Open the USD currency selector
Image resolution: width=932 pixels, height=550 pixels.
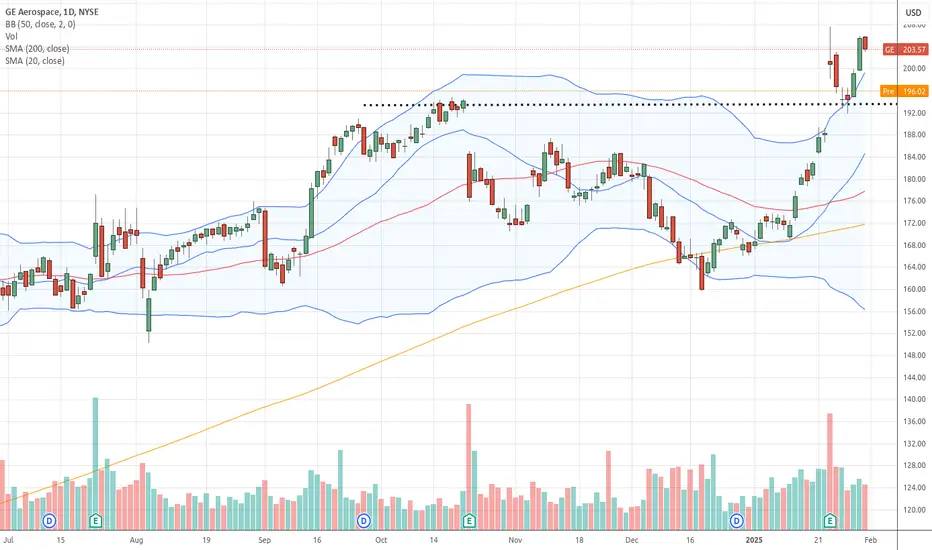click(914, 12)
